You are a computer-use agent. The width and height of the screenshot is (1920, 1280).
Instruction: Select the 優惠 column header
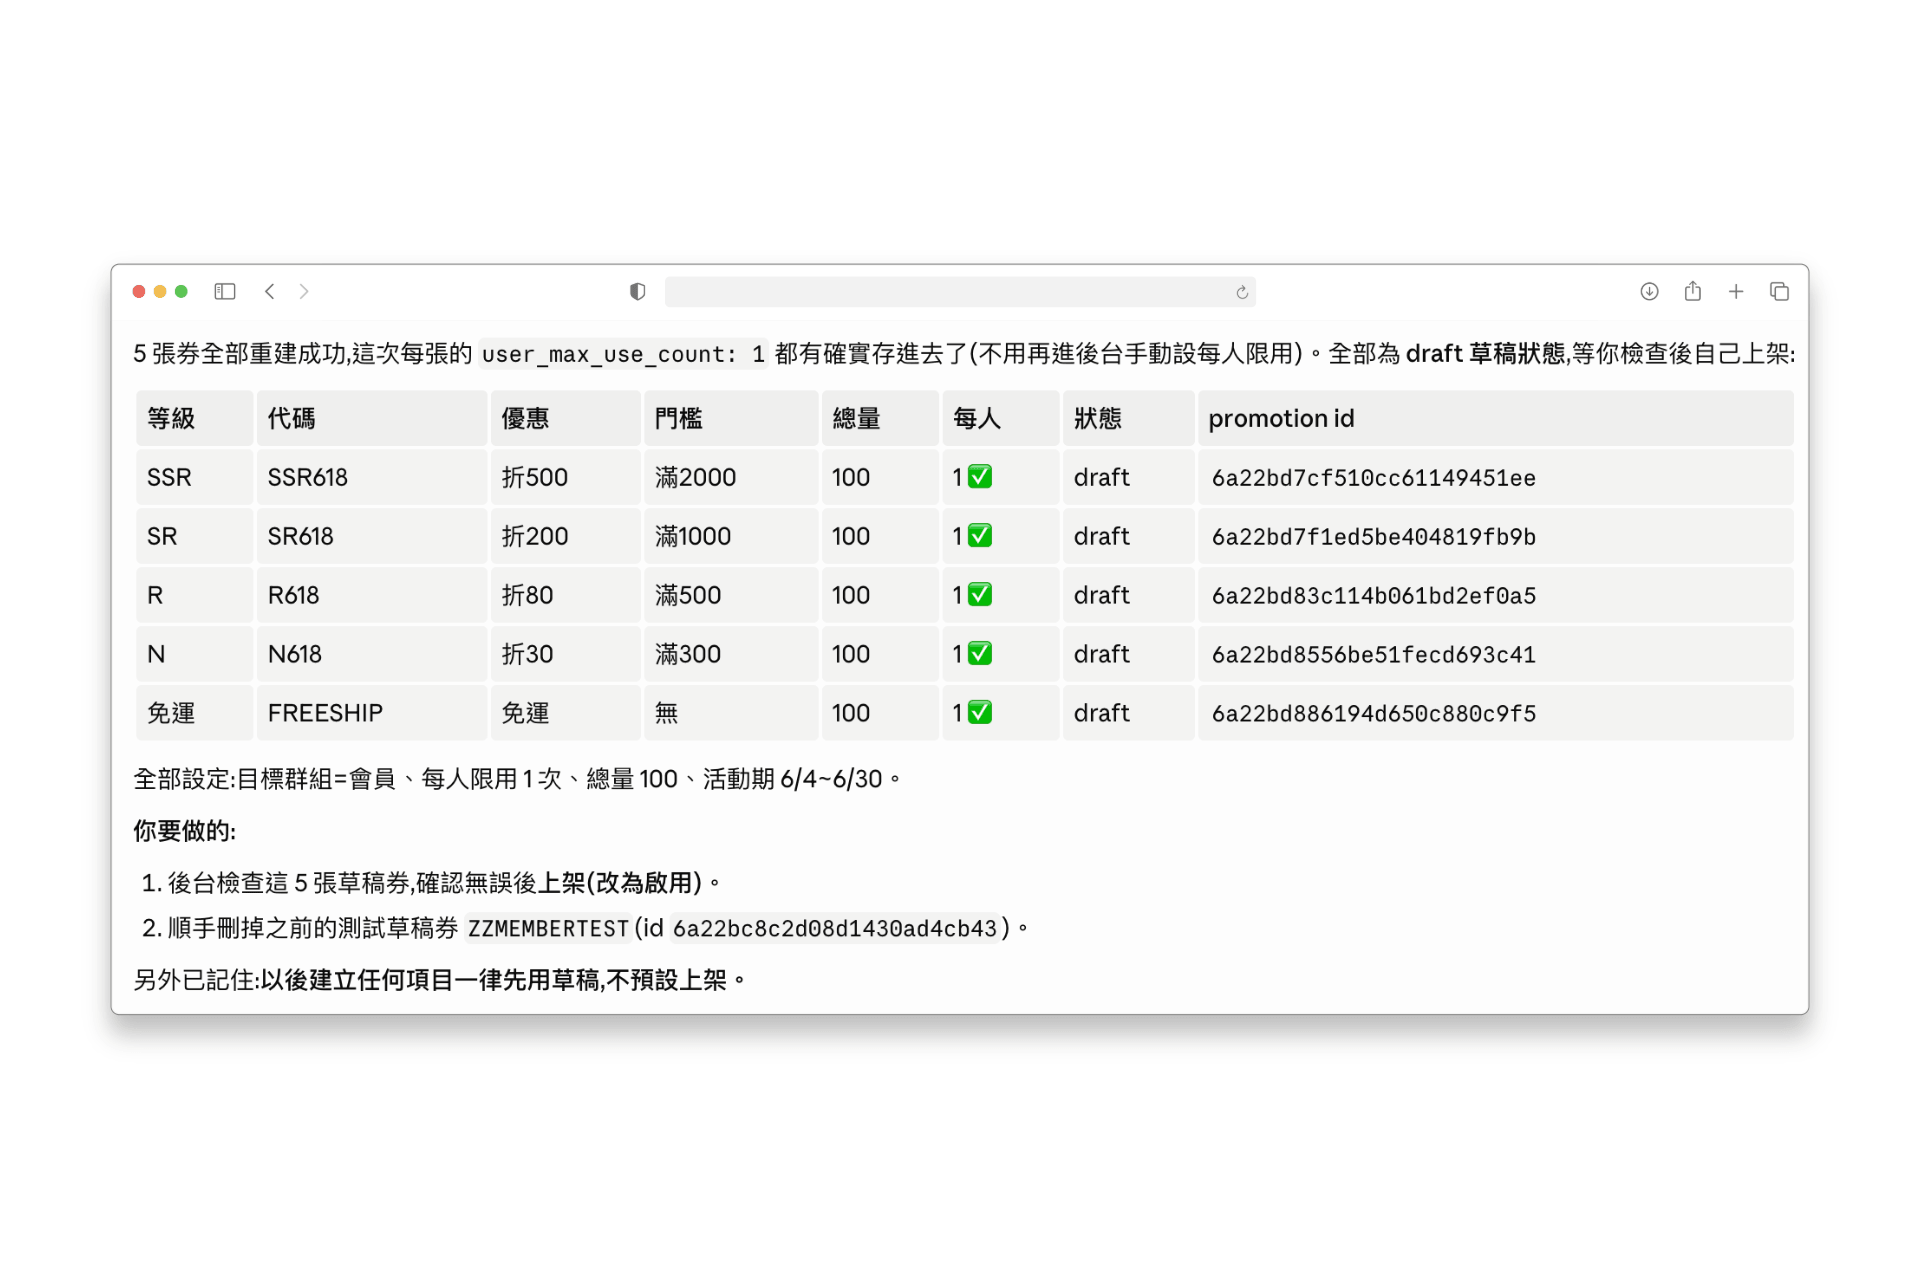pyautogui.click(x=565, y=418)
